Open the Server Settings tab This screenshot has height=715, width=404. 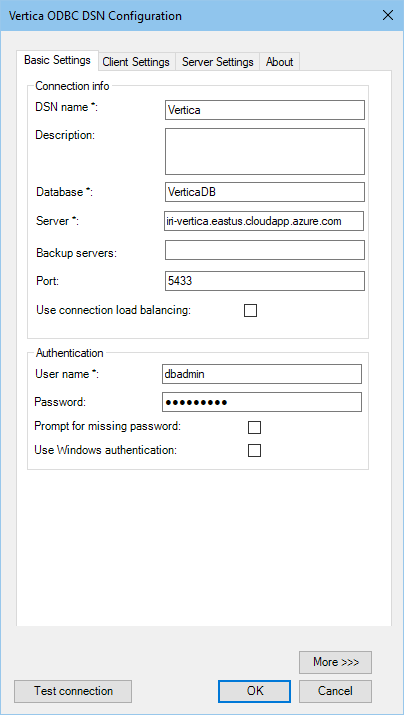click(x=218, y=62)
